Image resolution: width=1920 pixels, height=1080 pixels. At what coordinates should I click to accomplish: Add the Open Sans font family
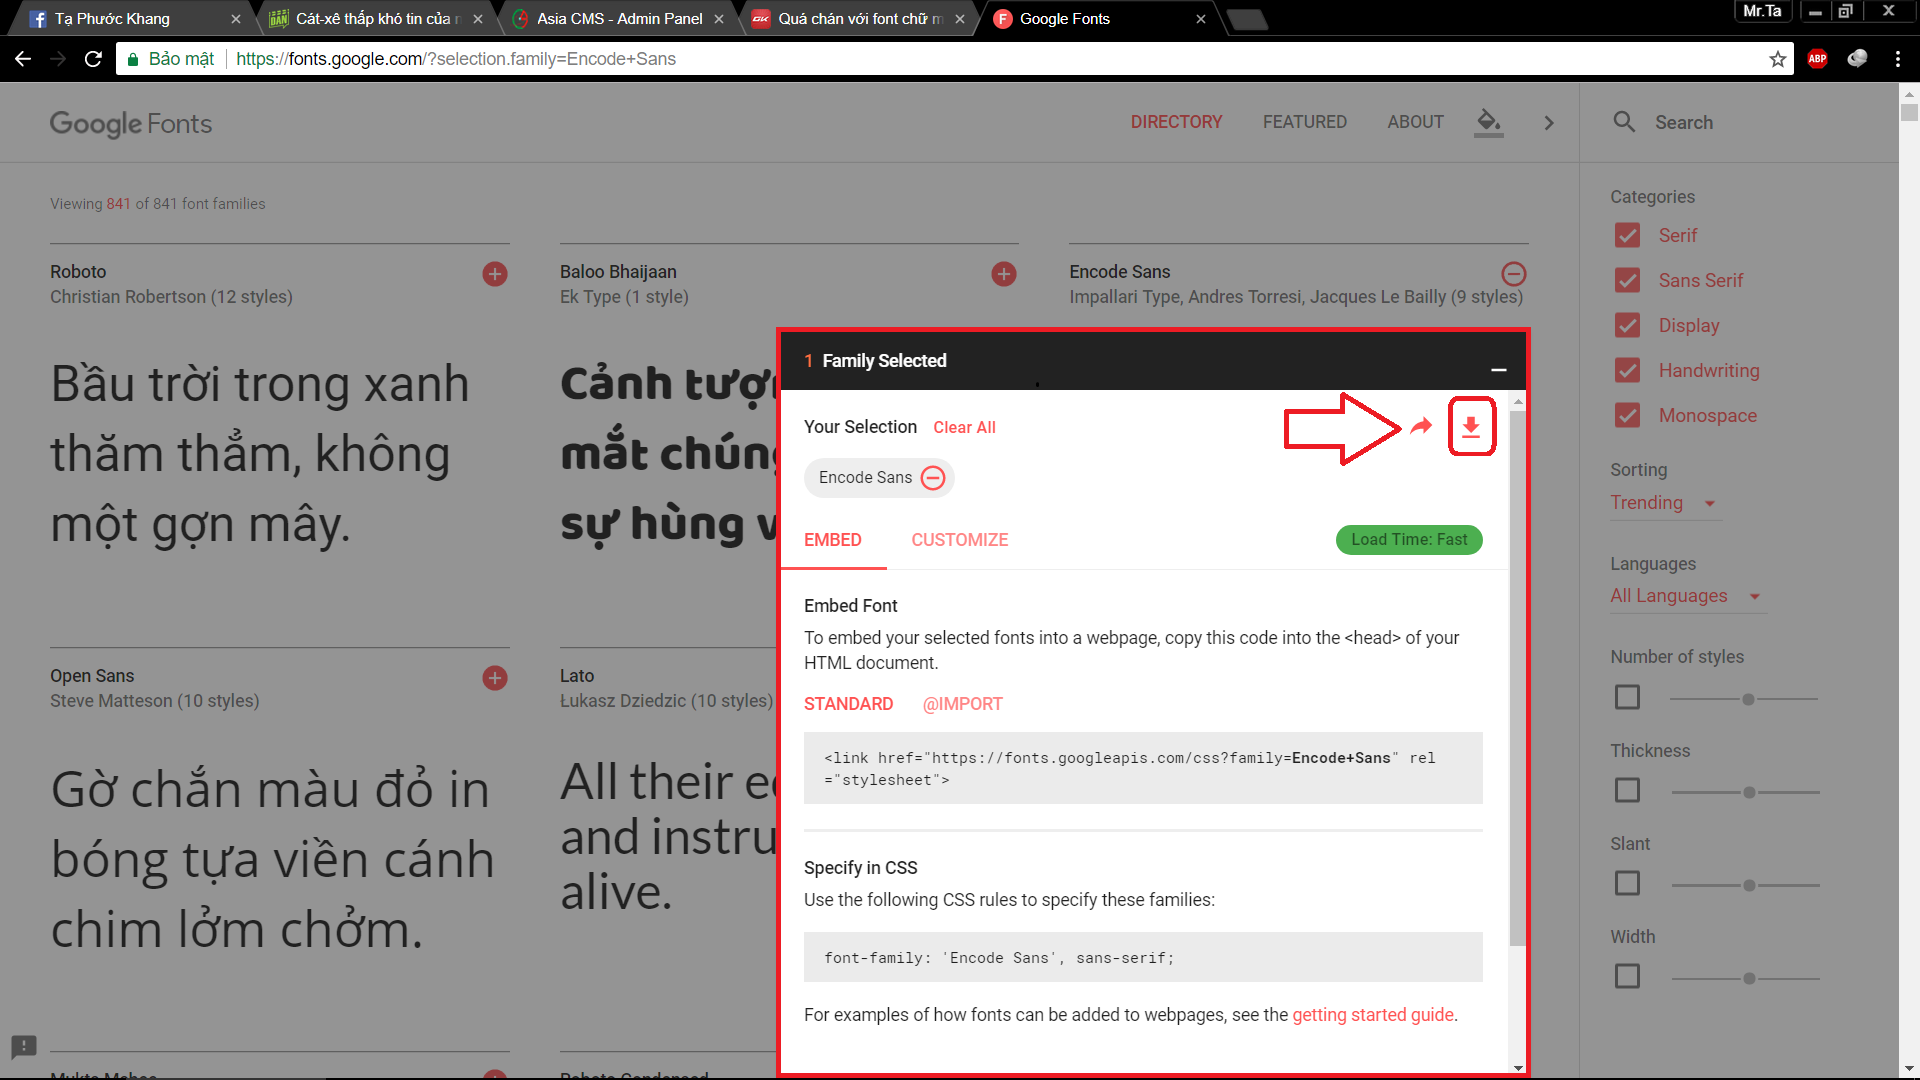tap(495, 678)
